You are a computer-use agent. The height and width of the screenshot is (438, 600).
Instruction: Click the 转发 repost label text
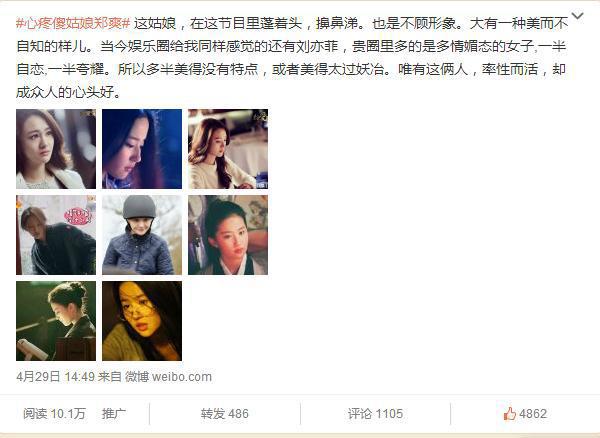point(213,414)
